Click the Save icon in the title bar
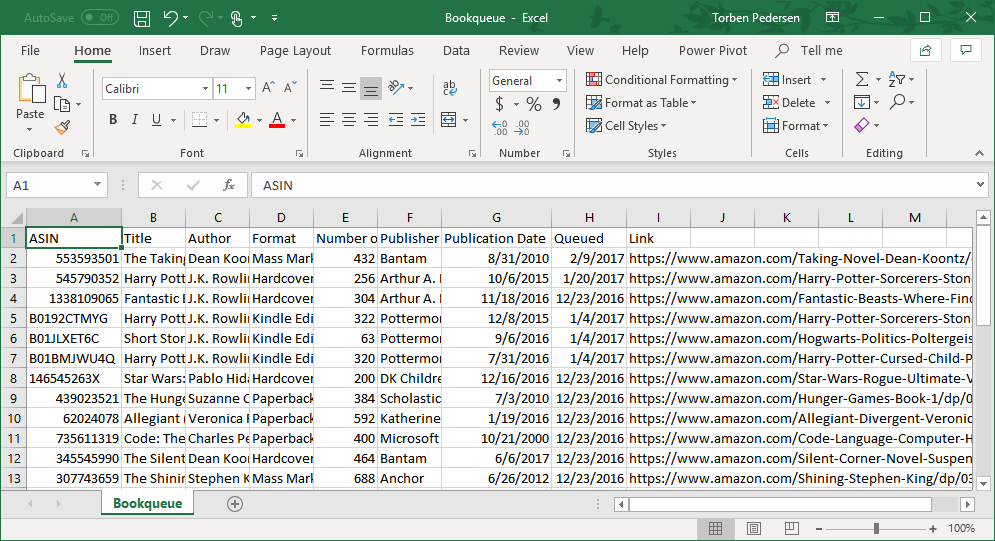 click(142, 18)
